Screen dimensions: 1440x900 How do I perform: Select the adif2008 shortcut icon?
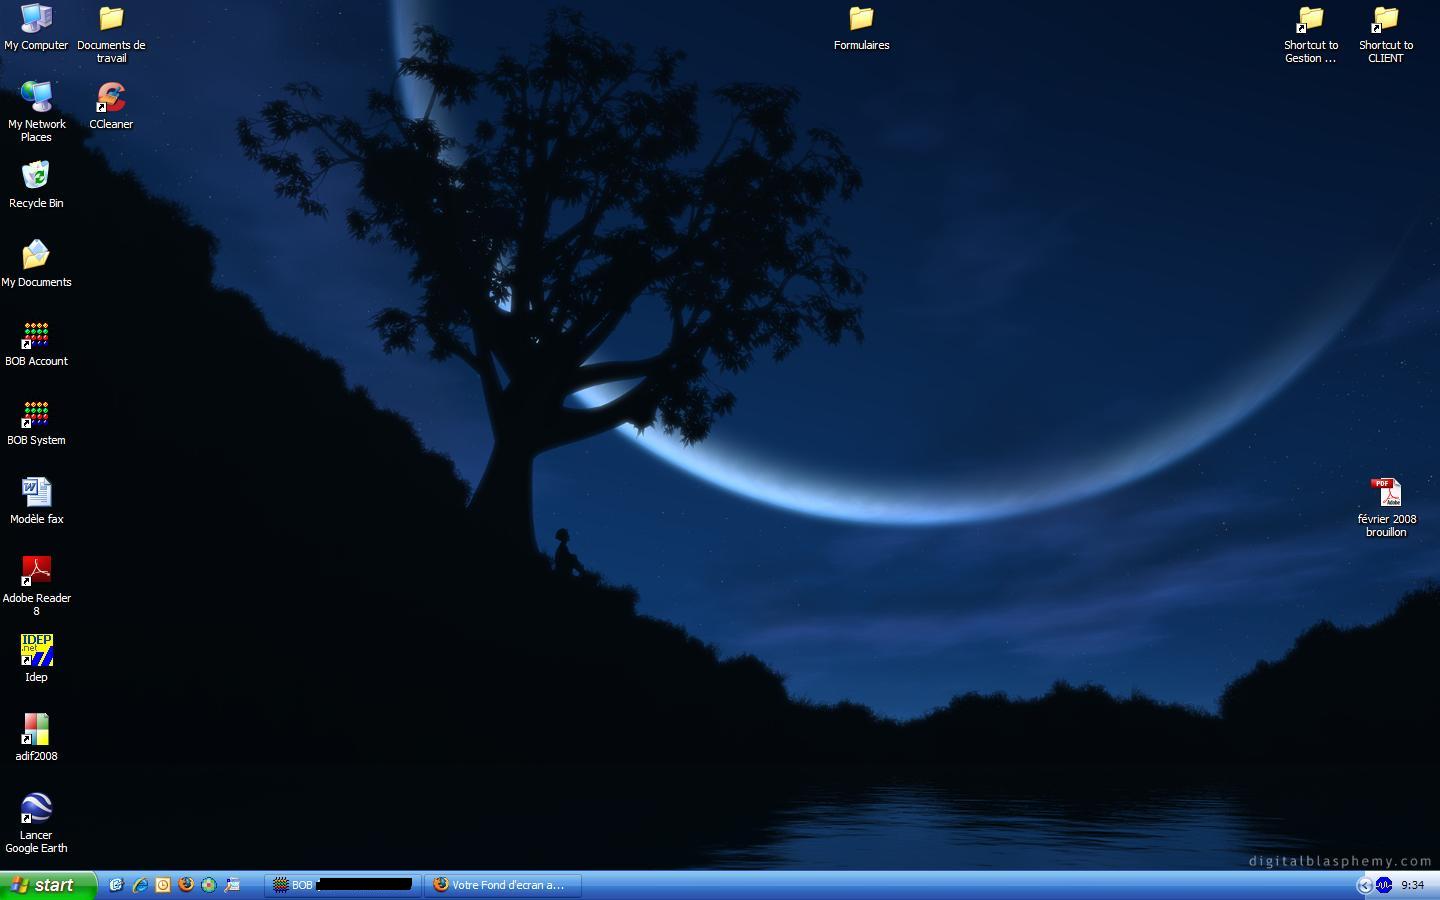click(x=36, y=738)
